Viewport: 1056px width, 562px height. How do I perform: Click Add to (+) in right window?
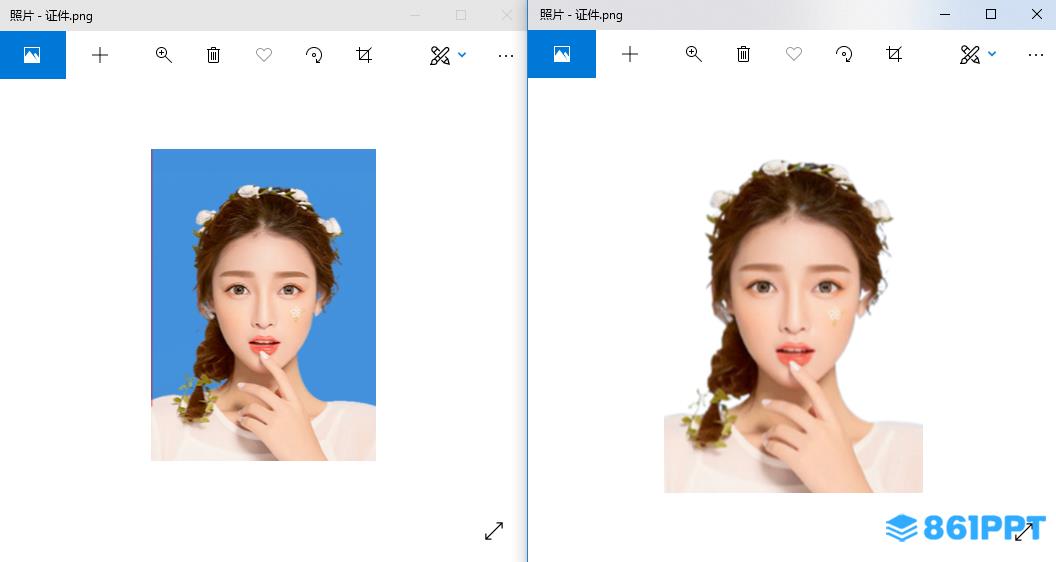pyautogui.click(x=630, y=54)
